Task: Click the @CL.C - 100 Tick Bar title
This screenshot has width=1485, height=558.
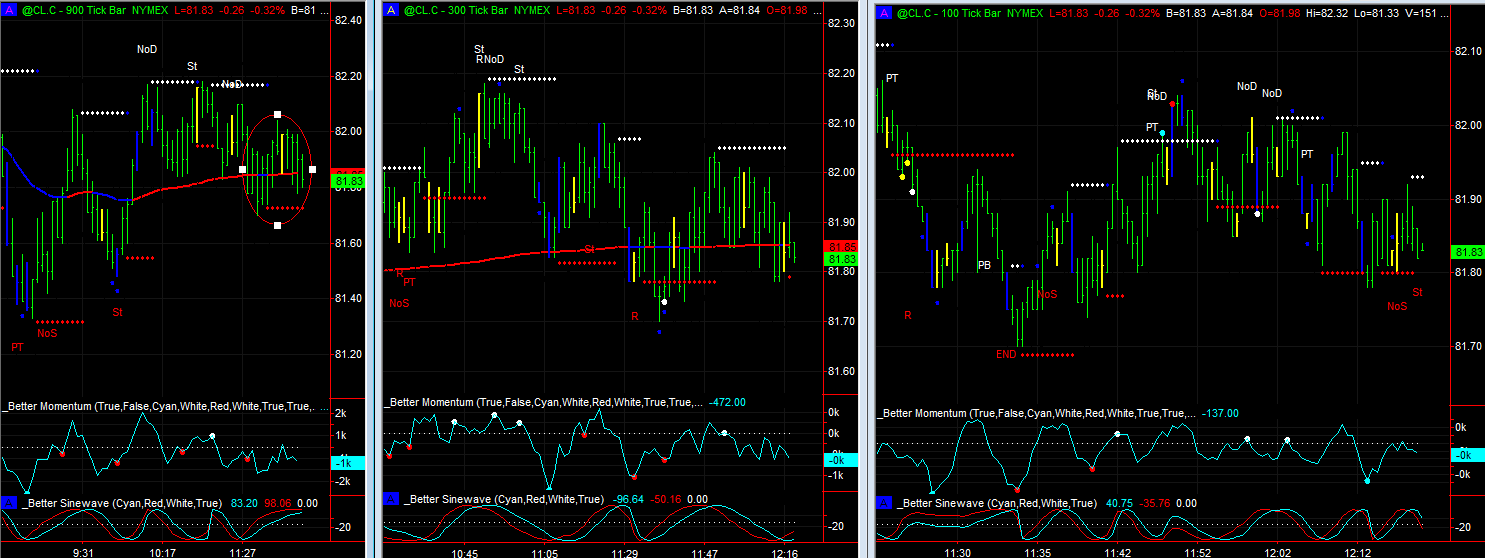Action: point(948,14)
